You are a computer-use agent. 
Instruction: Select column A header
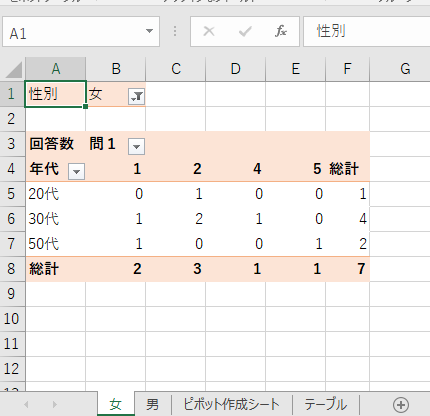56,69
